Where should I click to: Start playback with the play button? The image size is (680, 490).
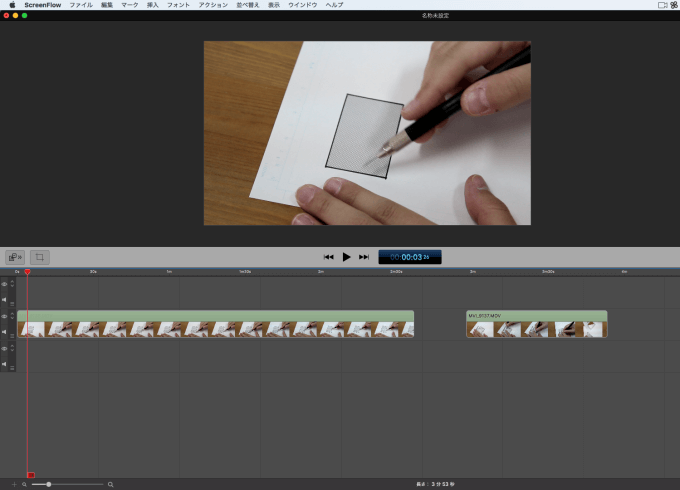(x=346, y=257)
